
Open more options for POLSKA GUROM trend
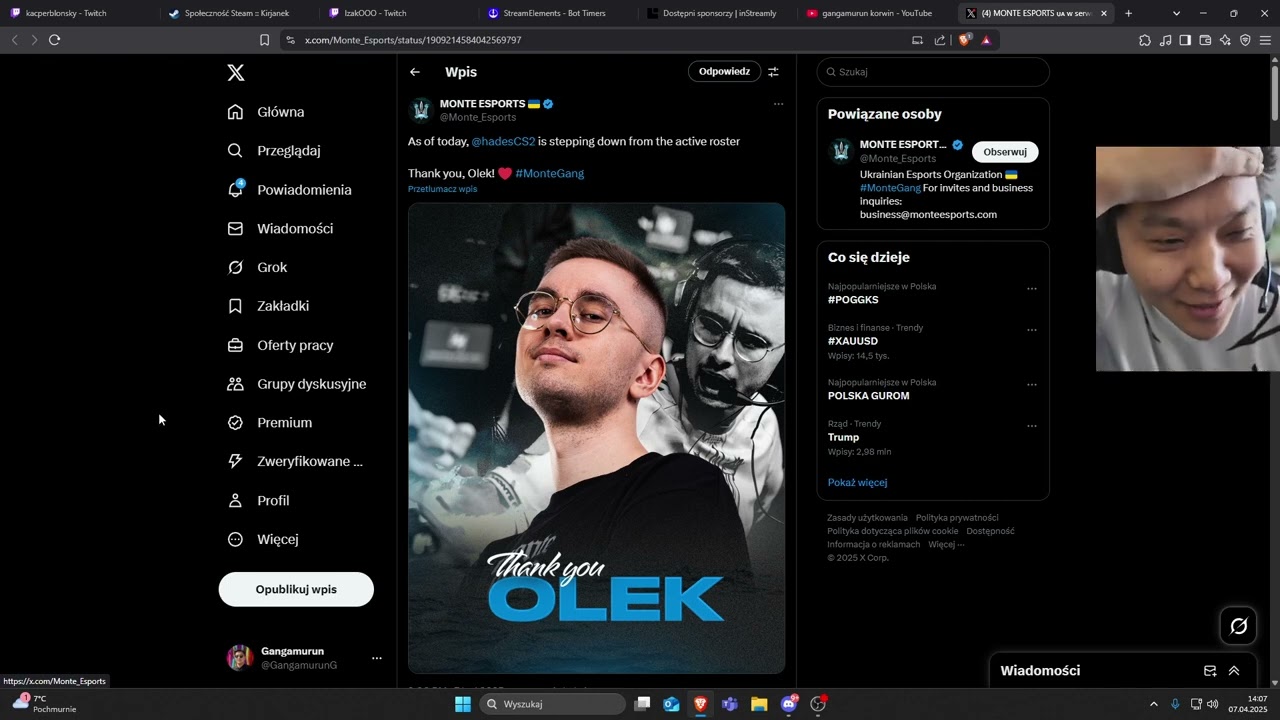1032,385
